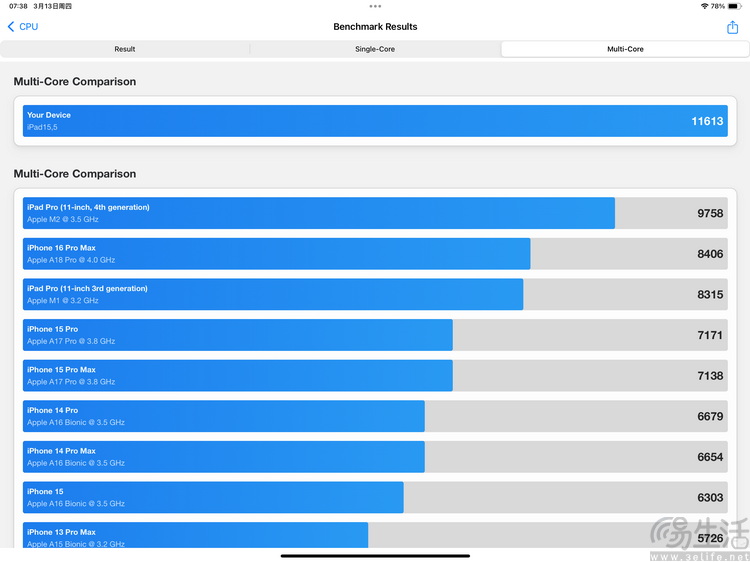Click the 11613 score value
Image resolution: width=750 pixels, height=562 pixels.
tap(707, 121)
